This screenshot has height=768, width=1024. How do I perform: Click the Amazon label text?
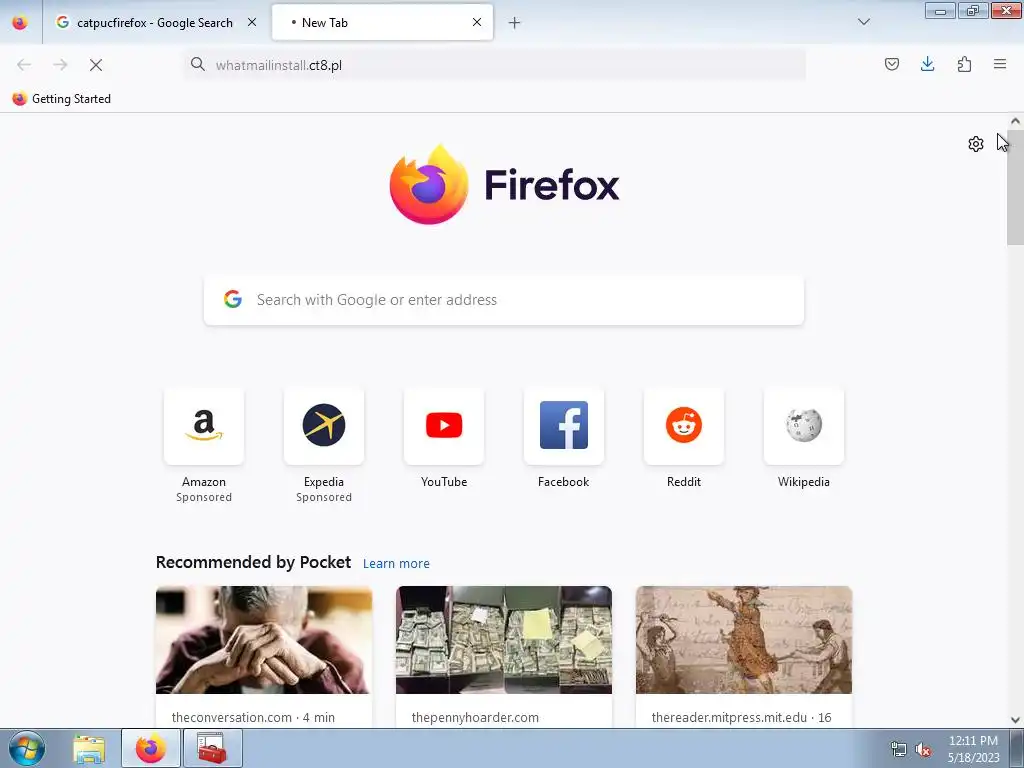tap(204, 482)
